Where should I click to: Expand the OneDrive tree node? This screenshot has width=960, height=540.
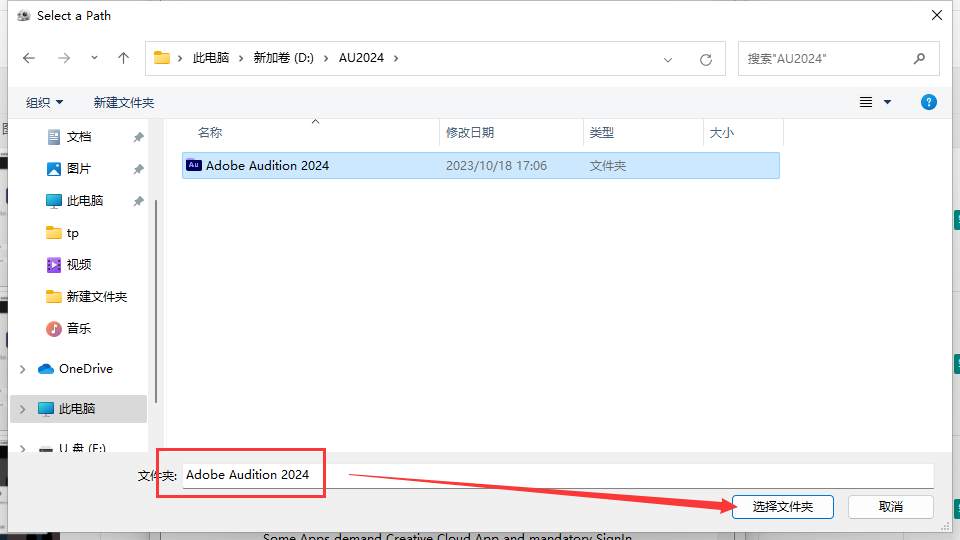[23, 369]
